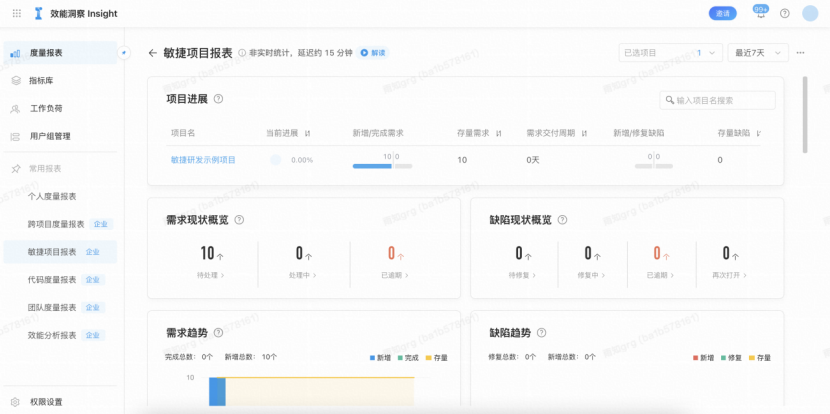830x414 pixels.
Task: Open the 敏捷研发示例项目 link
Action: tap(203, 160)
